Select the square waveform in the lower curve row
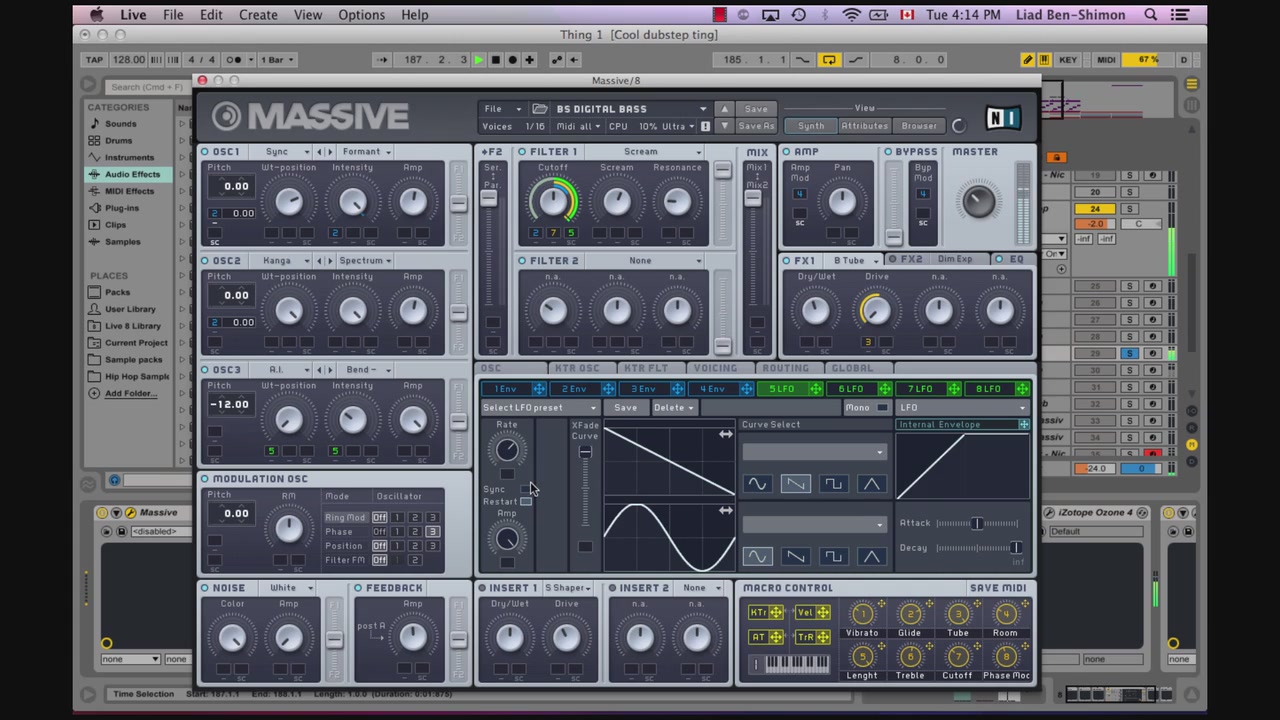1280x720 pixels. pyautogui.click(x=833, y=556)
